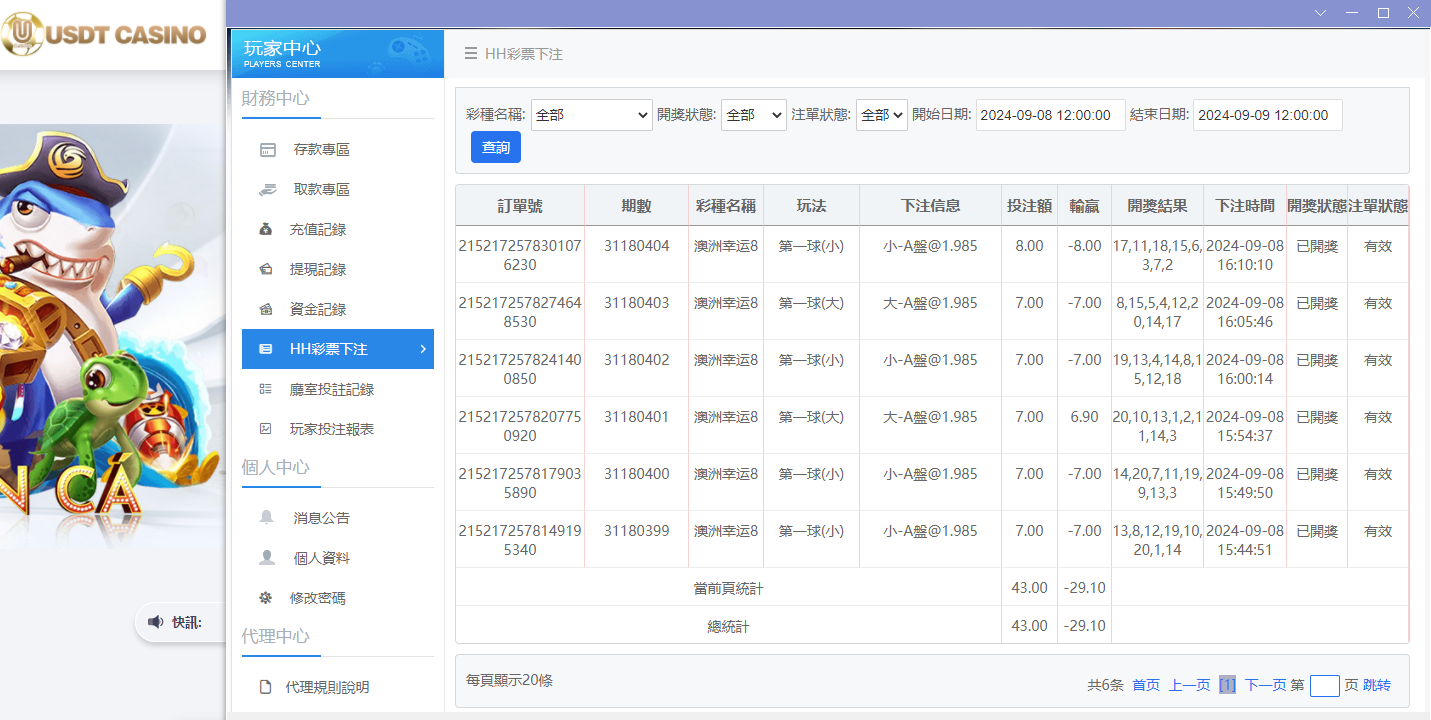Expand the HH彩票下注 chevron
Screen dimensions: 1431x720
pyautogui.click(x=423, y=349)
